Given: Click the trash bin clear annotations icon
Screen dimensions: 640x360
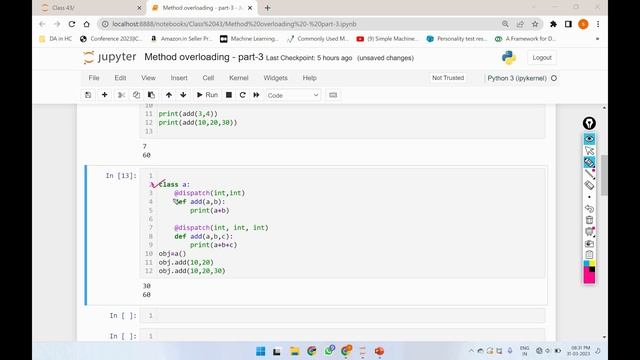Looking at the screenshot, I should [589, 220].
